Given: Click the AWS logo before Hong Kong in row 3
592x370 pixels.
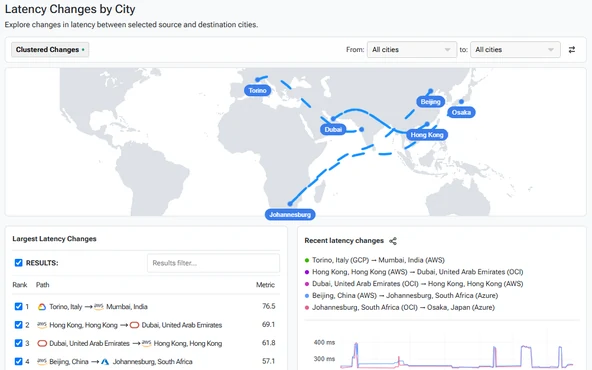Looking at the screenshot, I should pyautogui.click(x=146, y=343).
